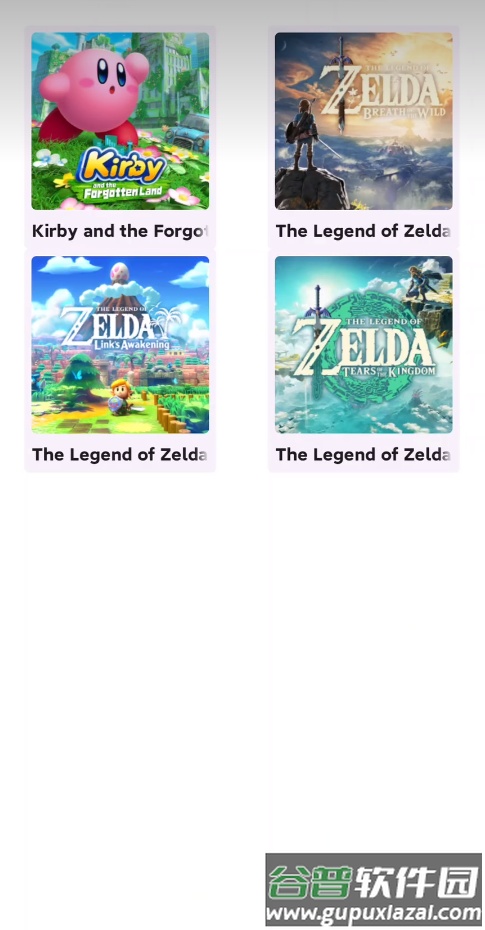
Task: Click the title under Breath of the Wild cover
Action: click(363, 231)
